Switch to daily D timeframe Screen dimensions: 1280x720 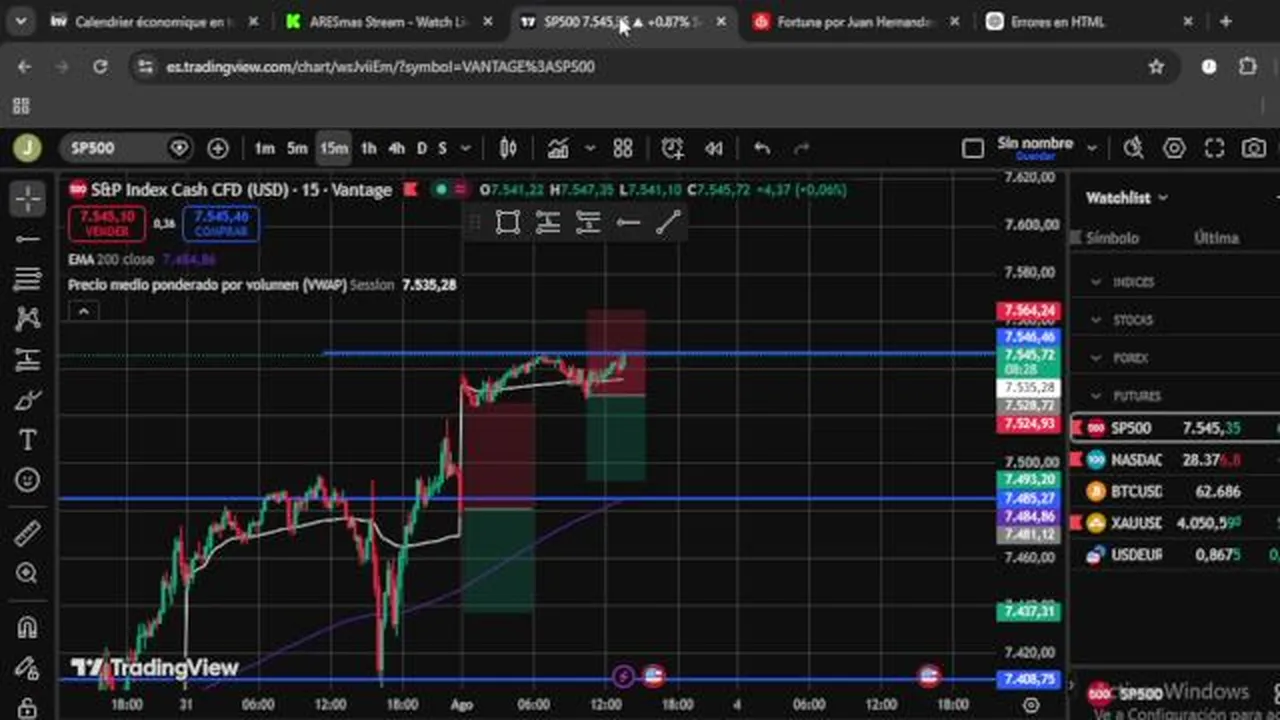pos(422,148)
